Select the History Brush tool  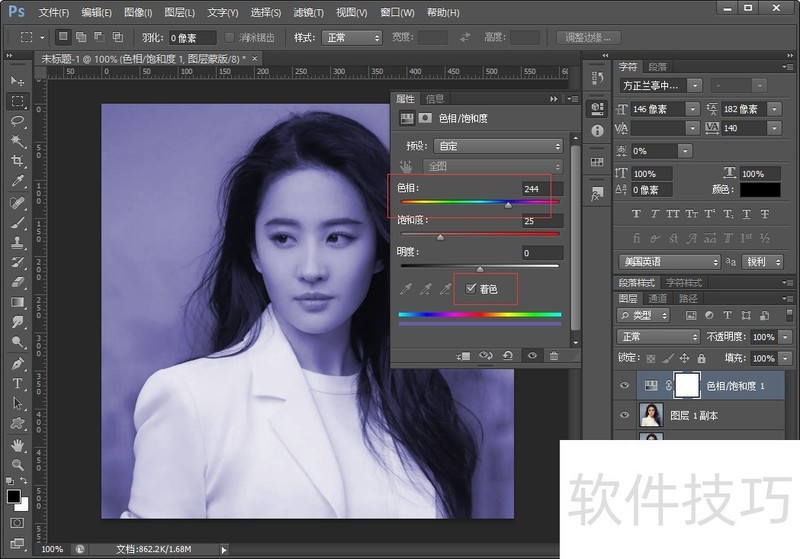(x=17, y=262)
